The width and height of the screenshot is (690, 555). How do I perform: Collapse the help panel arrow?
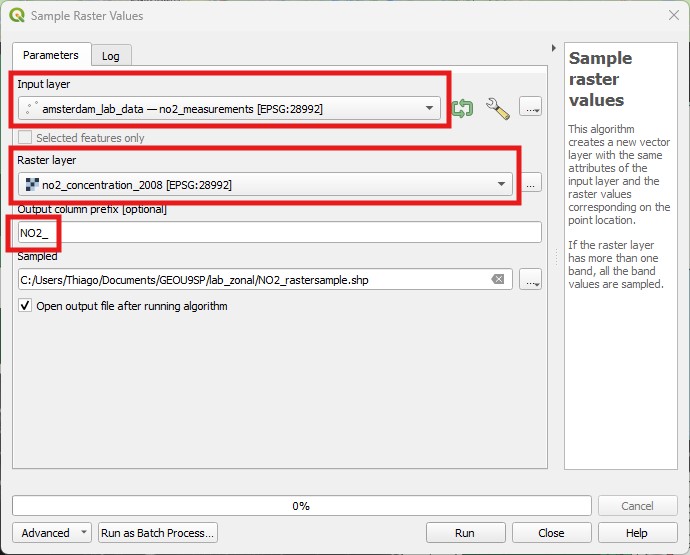tap(554, 48)
